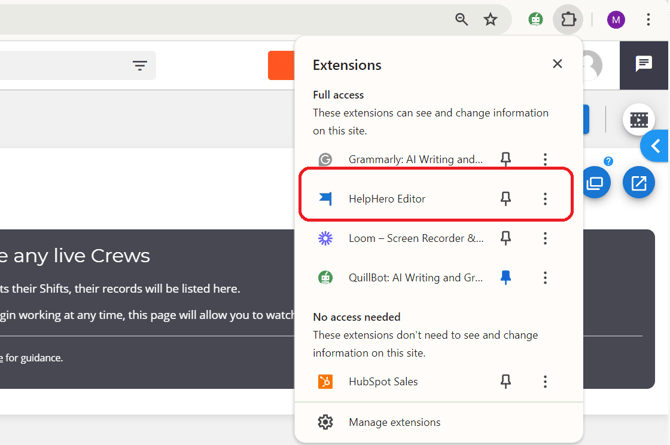This screenshot has width=670, height=445.
Task: Open the Chrome profile avatar
Action: [616, 20]
